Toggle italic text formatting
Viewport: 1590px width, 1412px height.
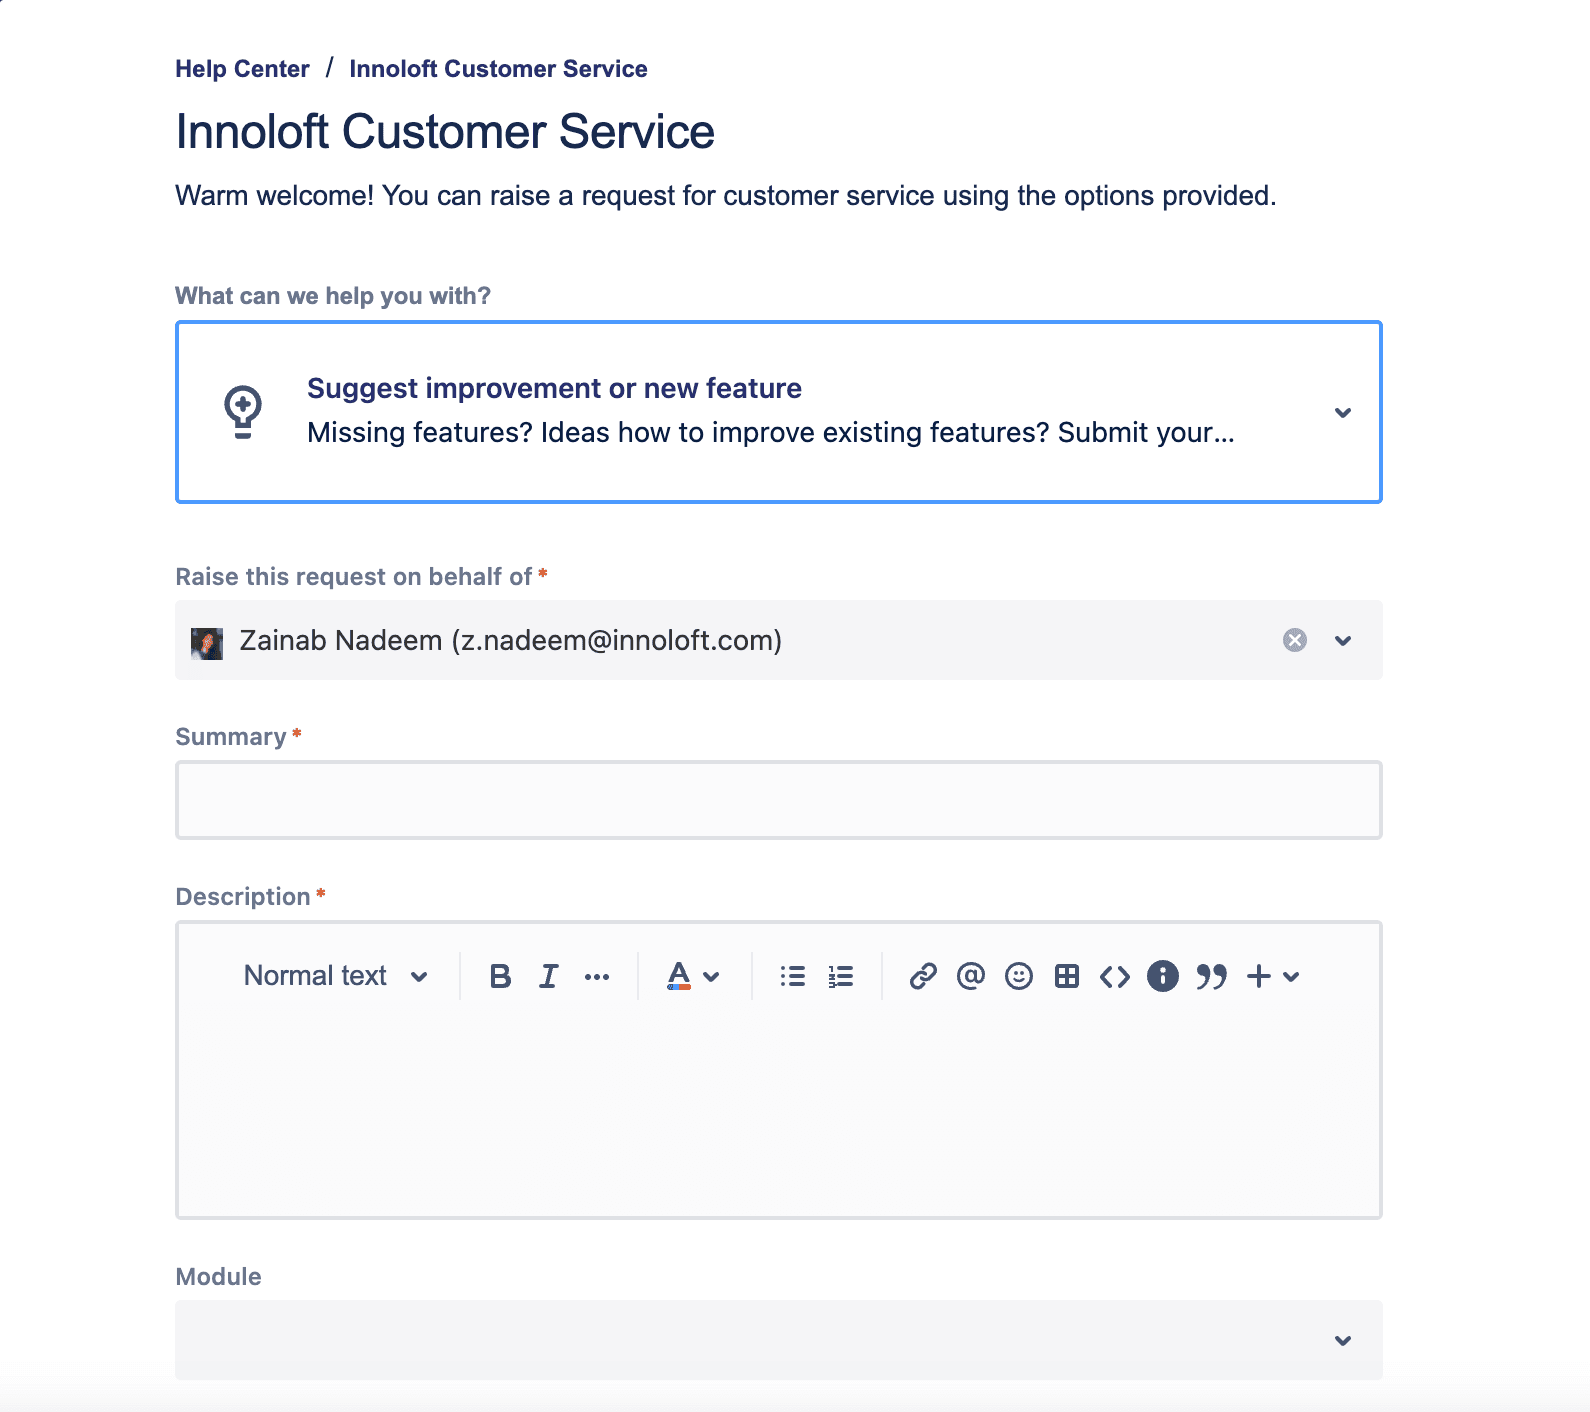[548, 976]
